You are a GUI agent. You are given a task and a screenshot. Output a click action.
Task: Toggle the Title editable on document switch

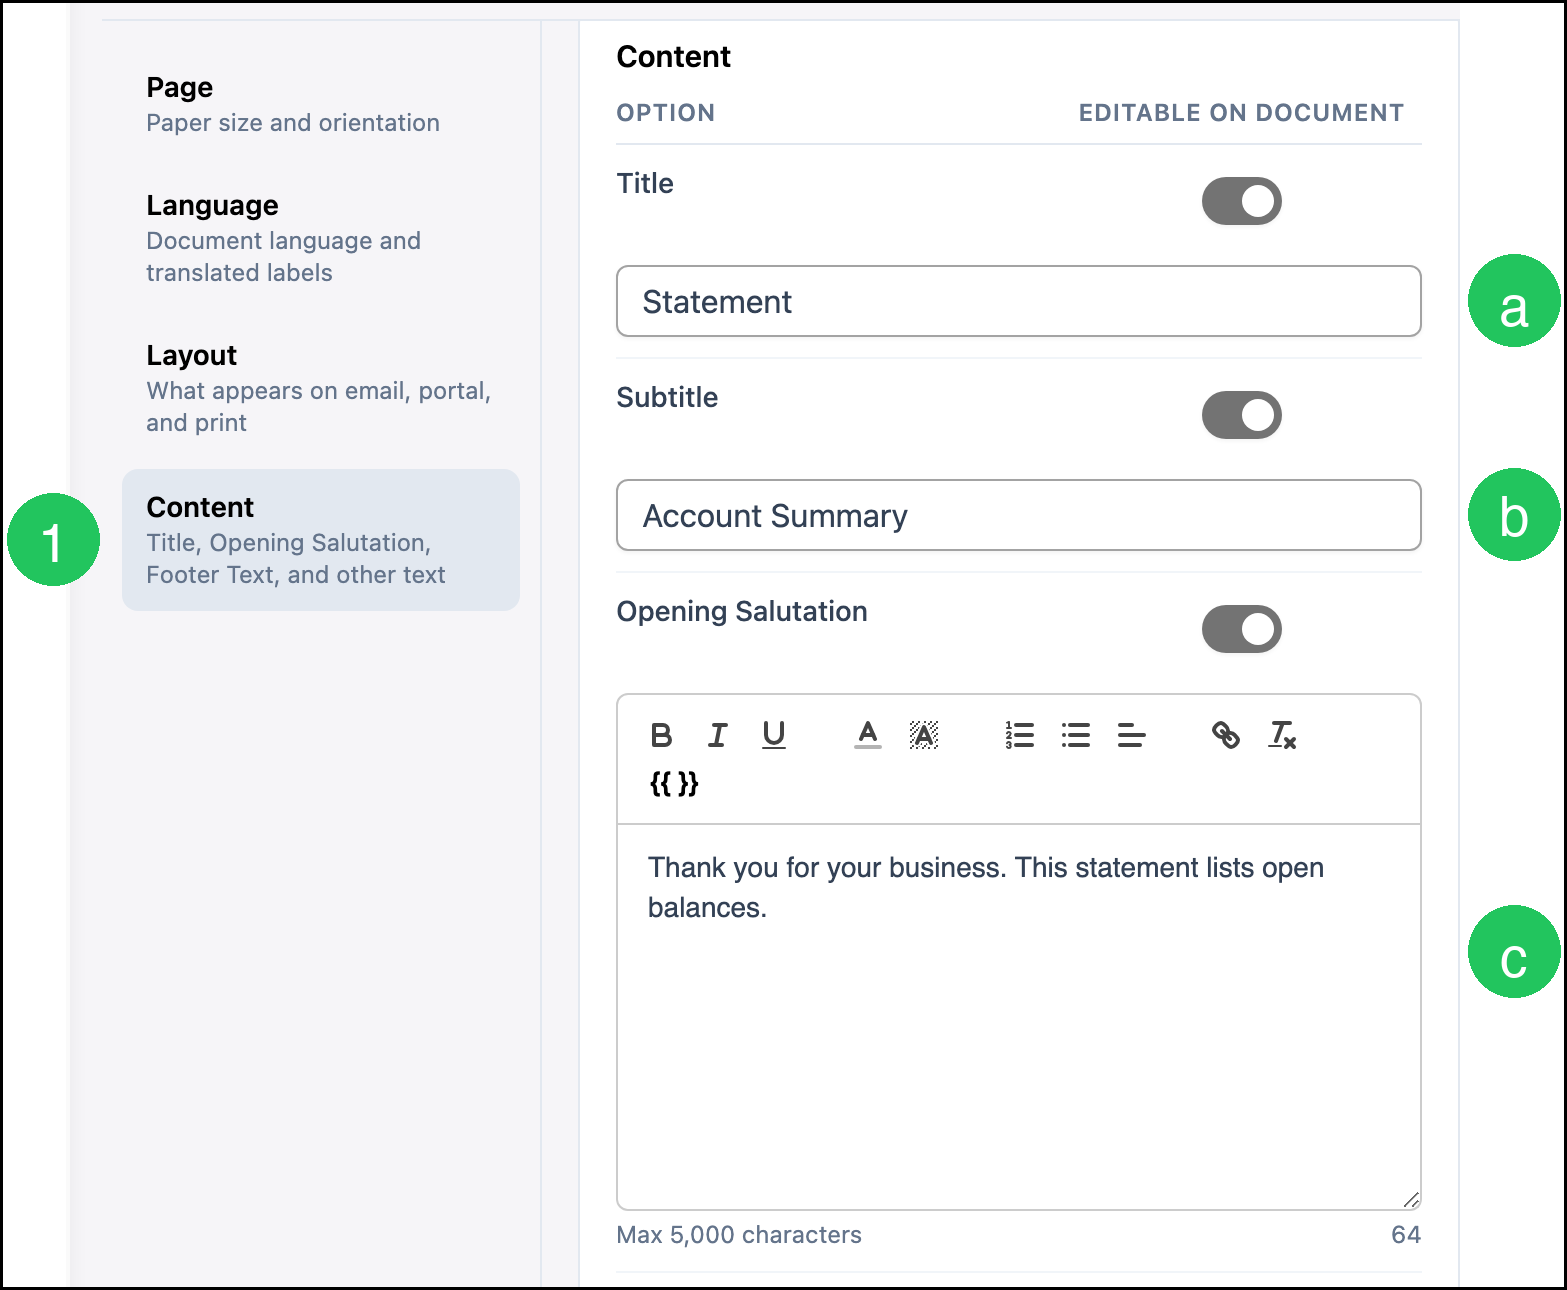click(x=1242, y=201)
